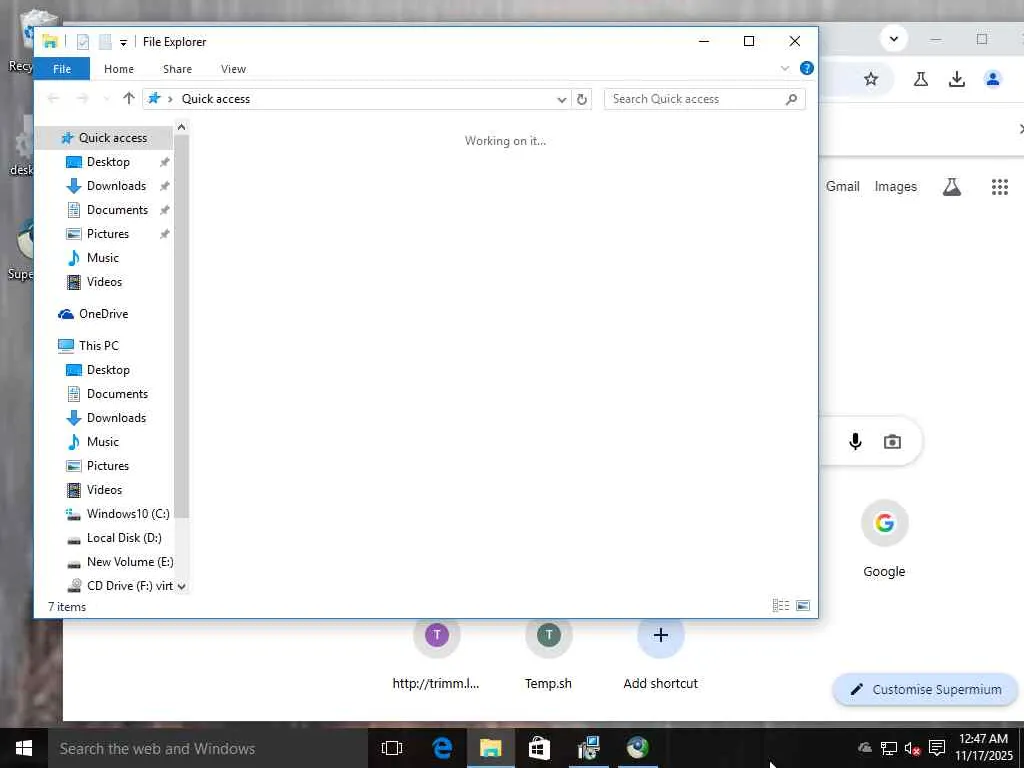The height and width of the screenshot is (768, 1024).
Task: Click the voice search microphone icon
Action: 855,441
